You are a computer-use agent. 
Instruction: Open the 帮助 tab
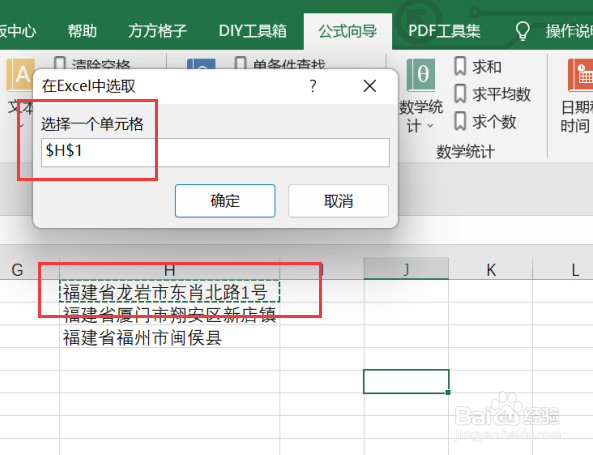[82, 31]
